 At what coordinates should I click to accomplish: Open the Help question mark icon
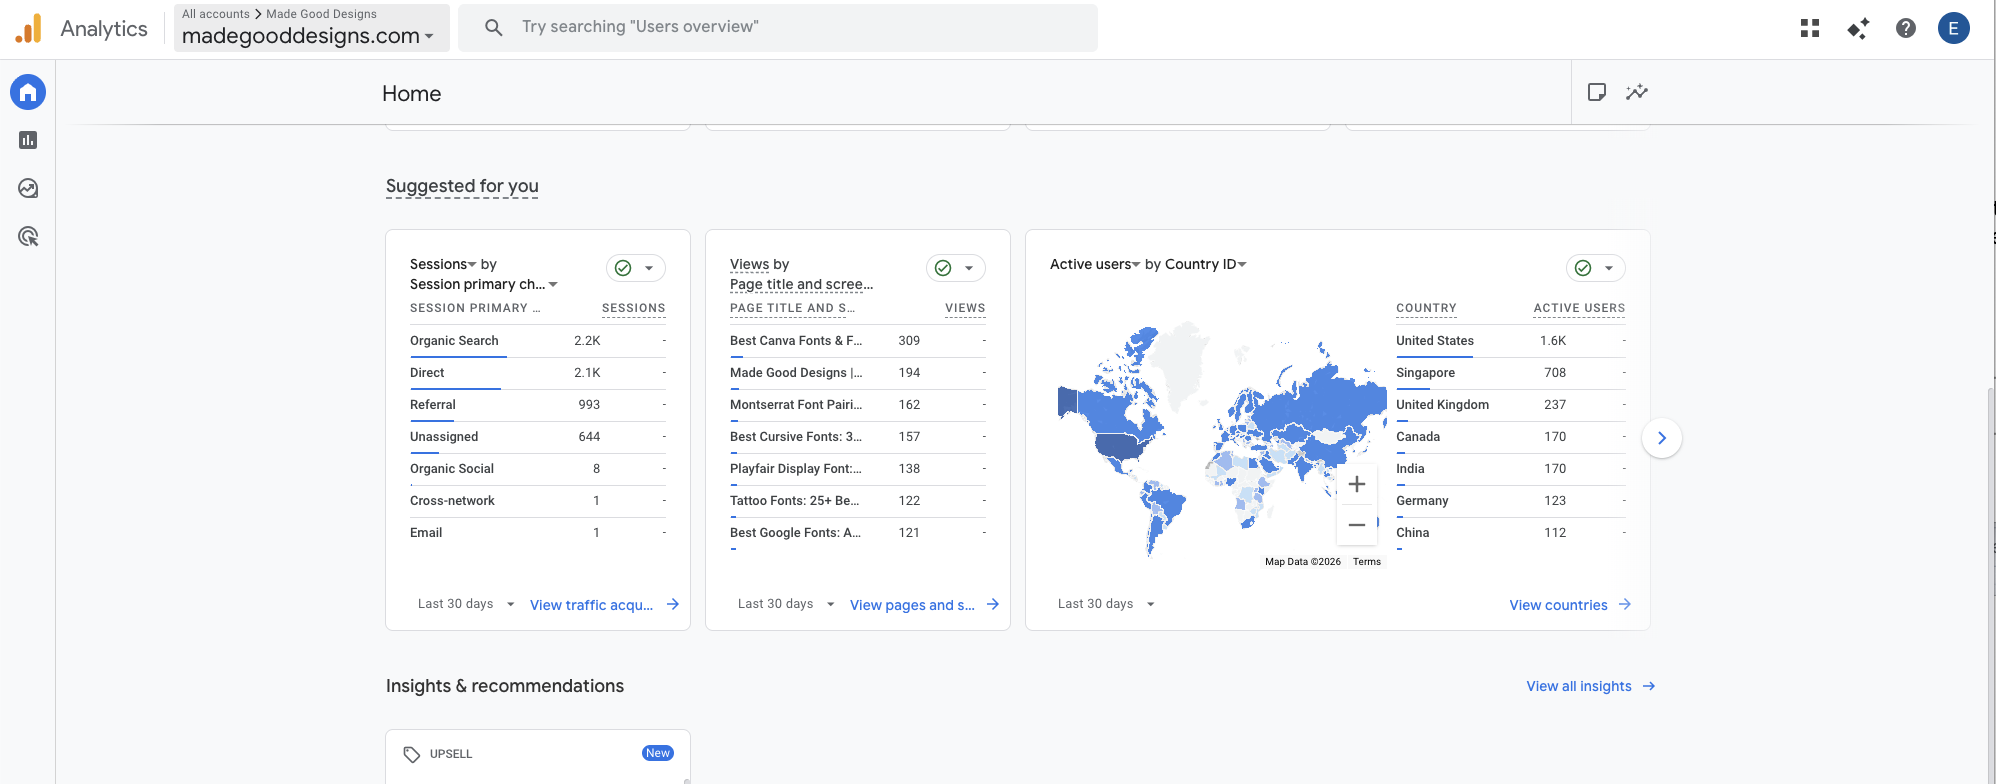[x=1906, y=28]
